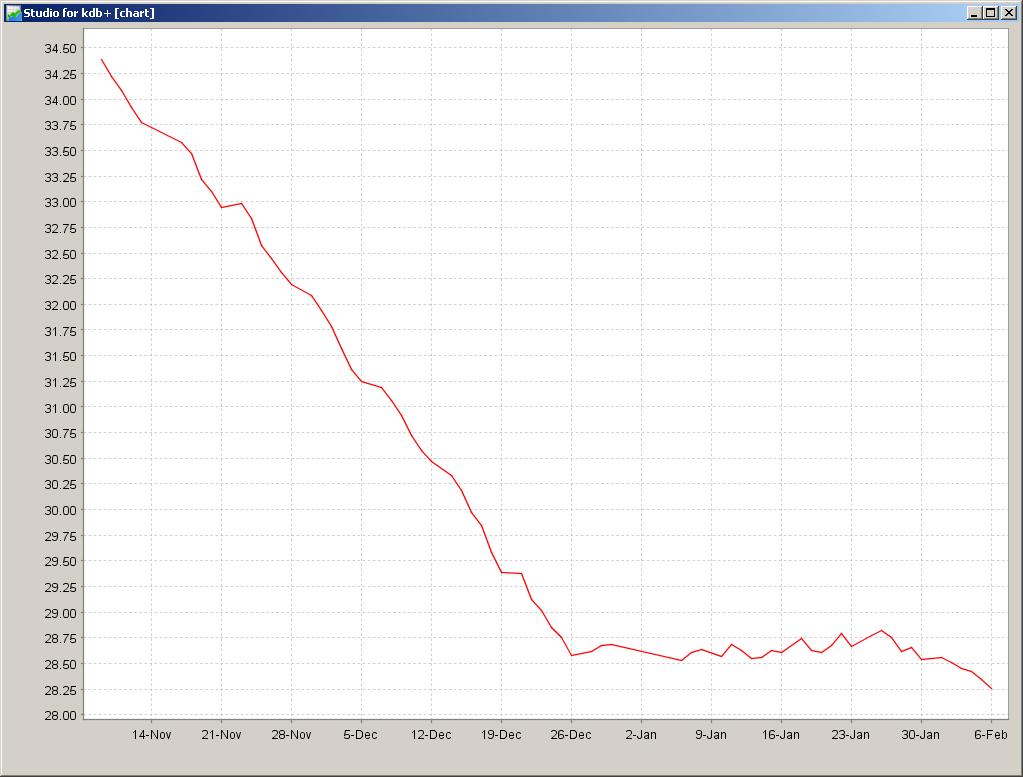Click the 32.75 y-axis label
This screenshot has height=777, width=1023.
coord(60,228)
